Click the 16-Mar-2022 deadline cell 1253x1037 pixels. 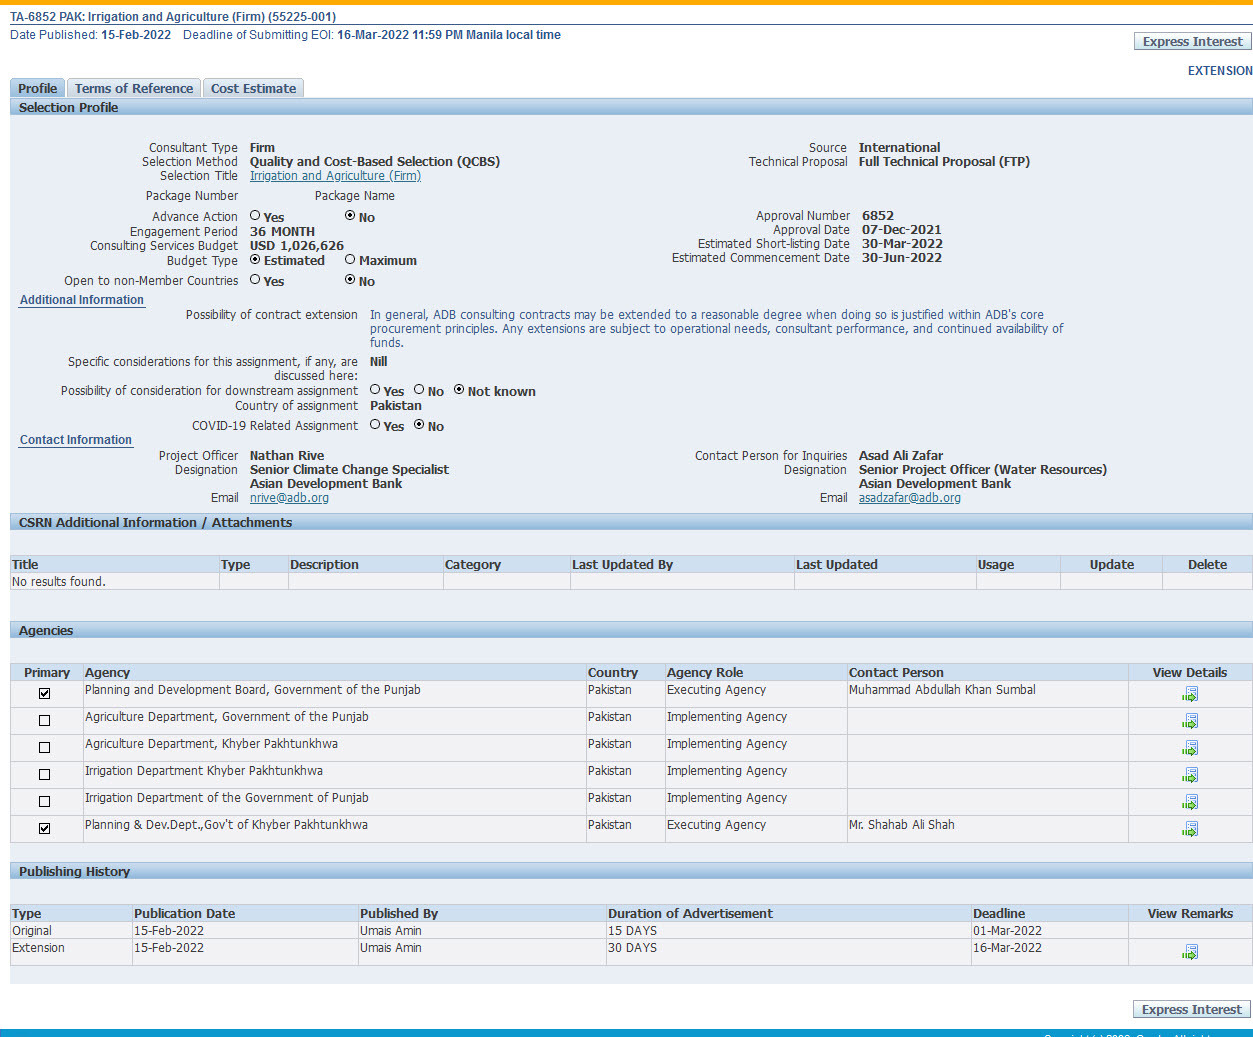click(x=1007, y=948)
